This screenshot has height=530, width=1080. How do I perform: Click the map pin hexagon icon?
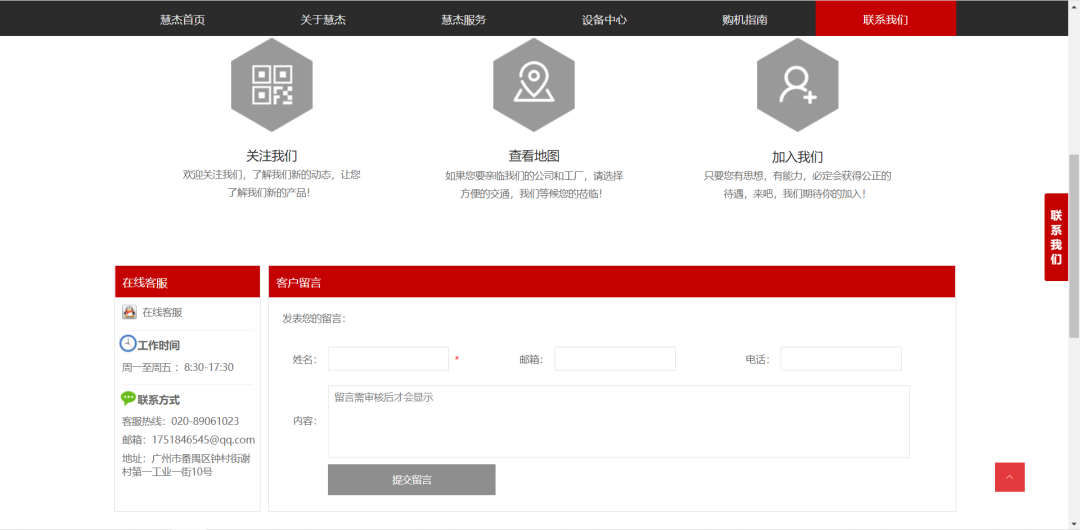click(534, 85)
